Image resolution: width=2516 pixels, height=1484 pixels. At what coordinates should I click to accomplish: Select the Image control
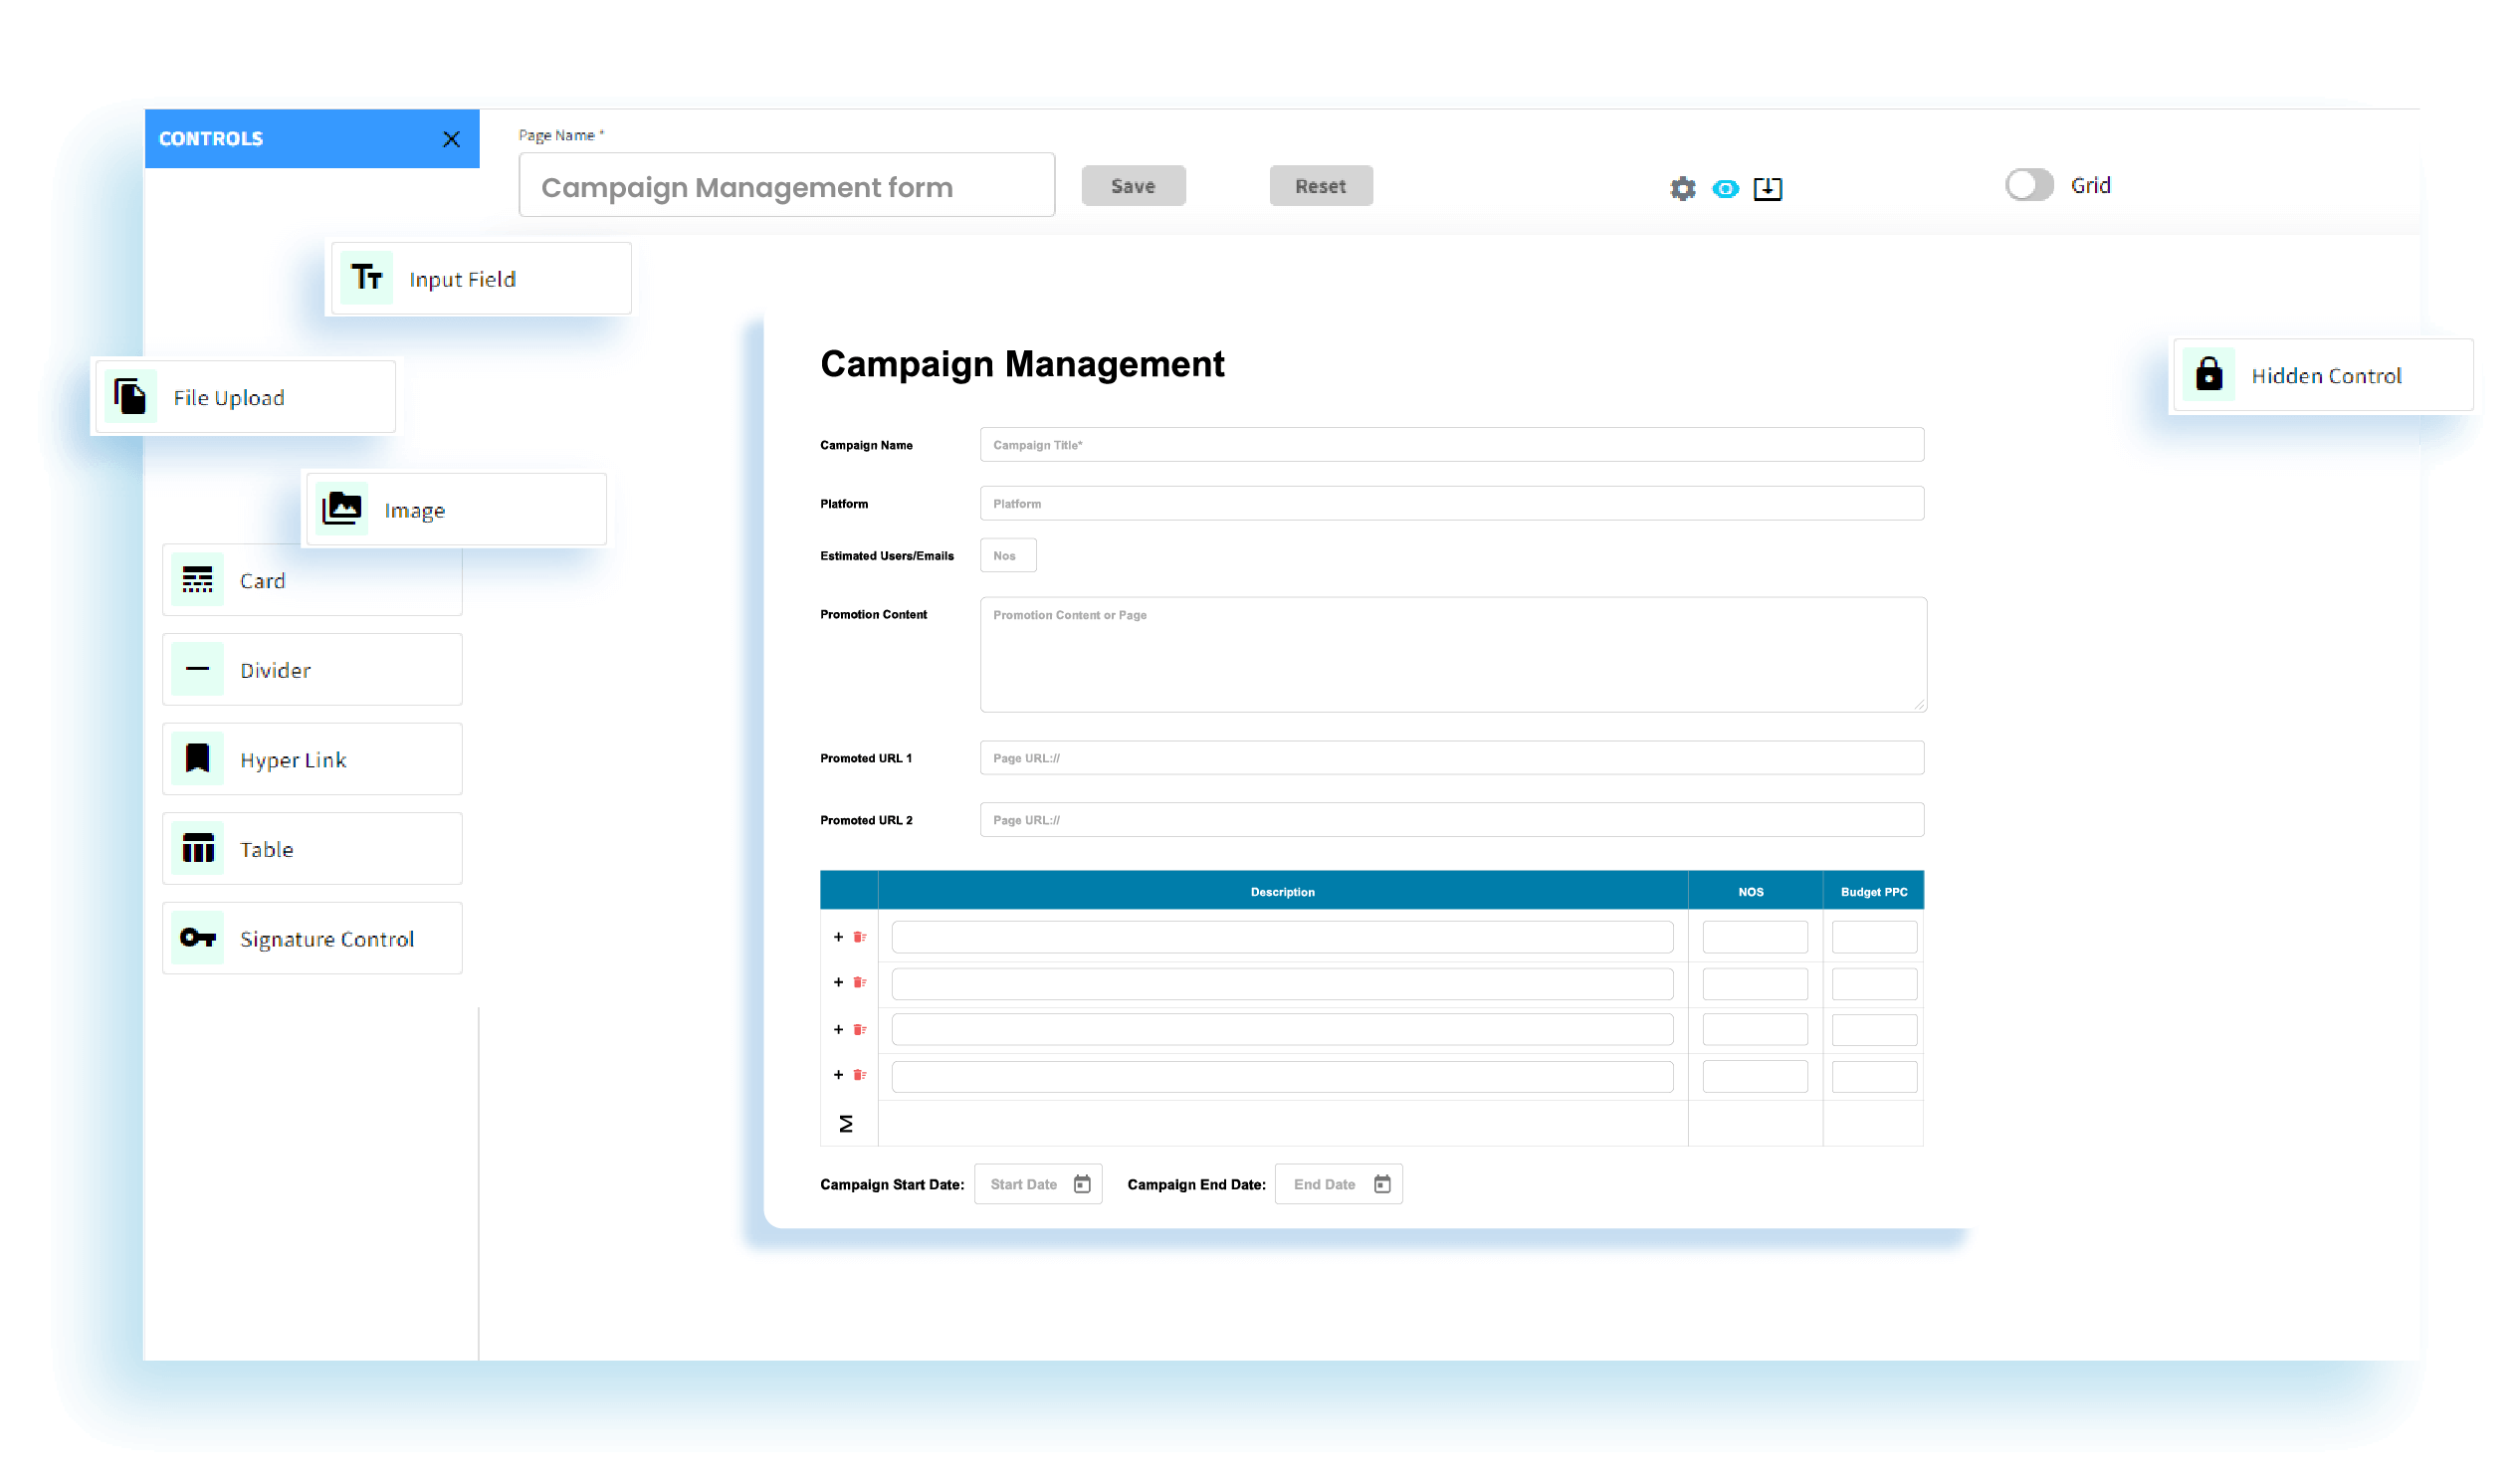pyautogui.click(x=455, y=509)
